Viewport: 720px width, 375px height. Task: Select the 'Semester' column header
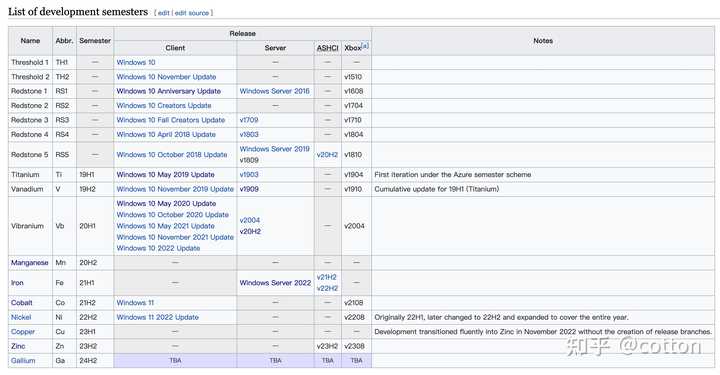pyautogui.click(x=95, y=40)
